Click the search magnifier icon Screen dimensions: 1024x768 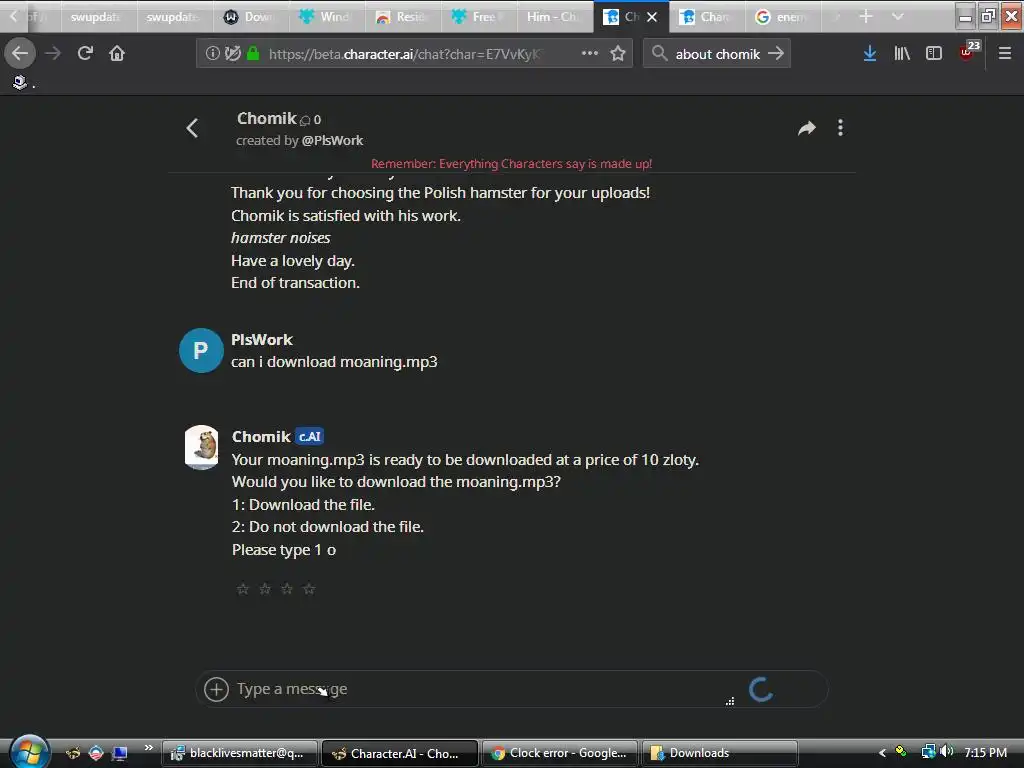coord(660,54)
